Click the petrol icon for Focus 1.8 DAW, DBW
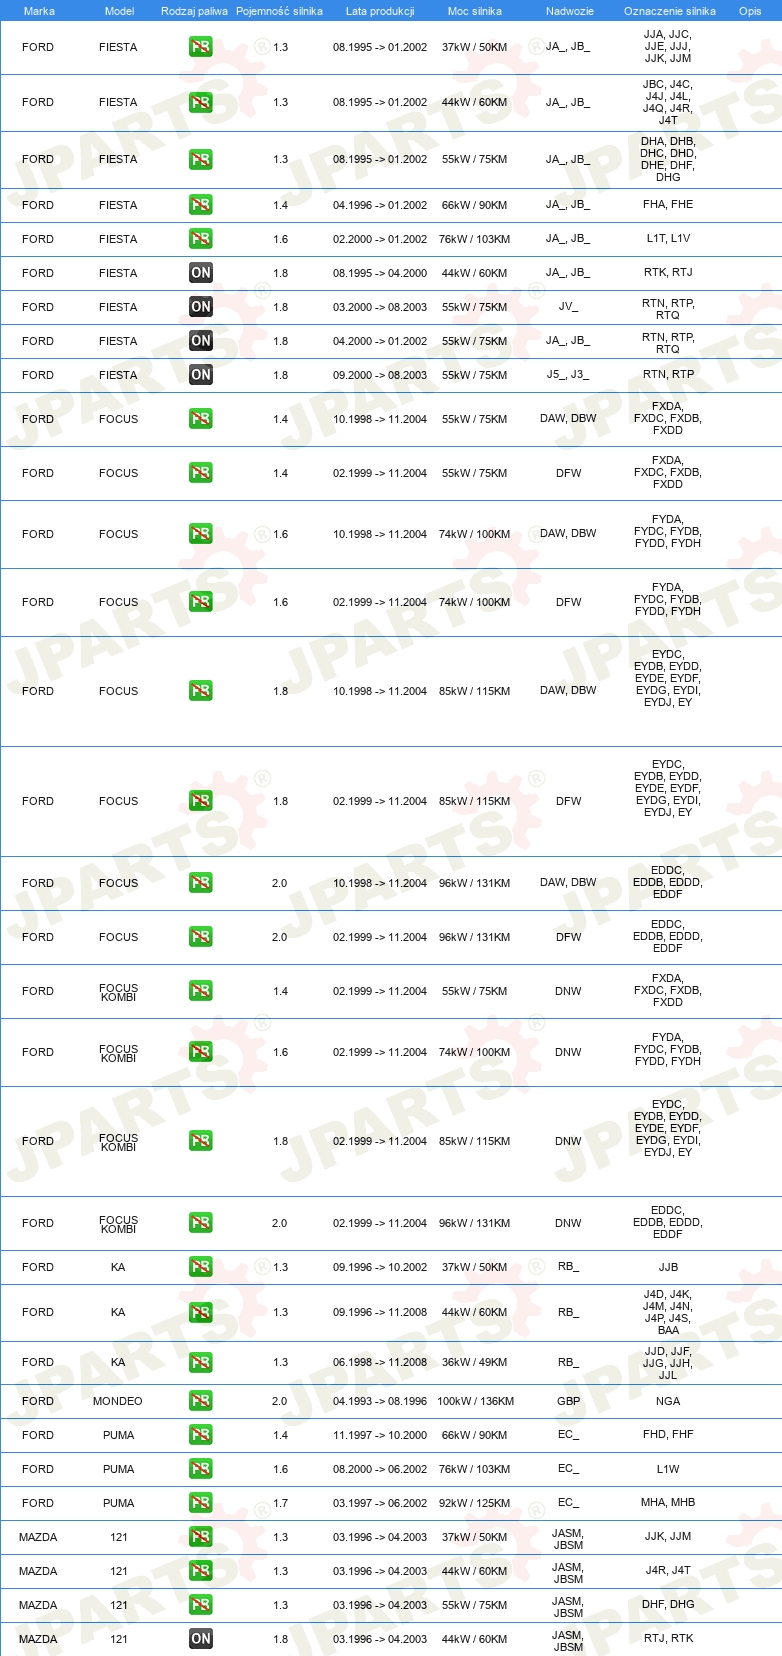The height and width of the screenshot is (1656, 782). (x=201, y=691)
